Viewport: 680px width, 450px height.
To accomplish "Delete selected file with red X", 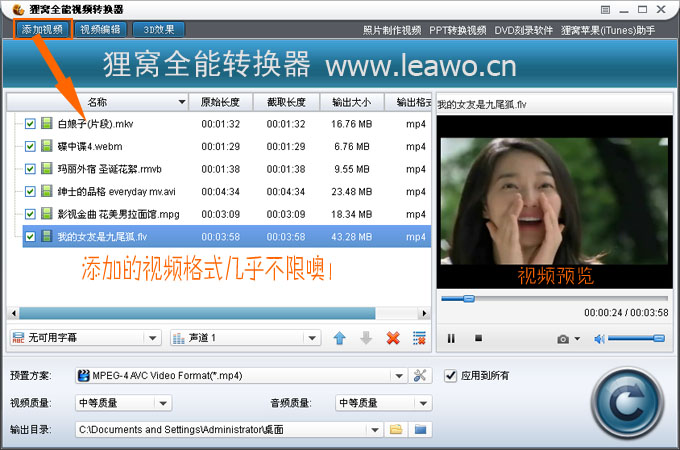I will tap(393, 338).
